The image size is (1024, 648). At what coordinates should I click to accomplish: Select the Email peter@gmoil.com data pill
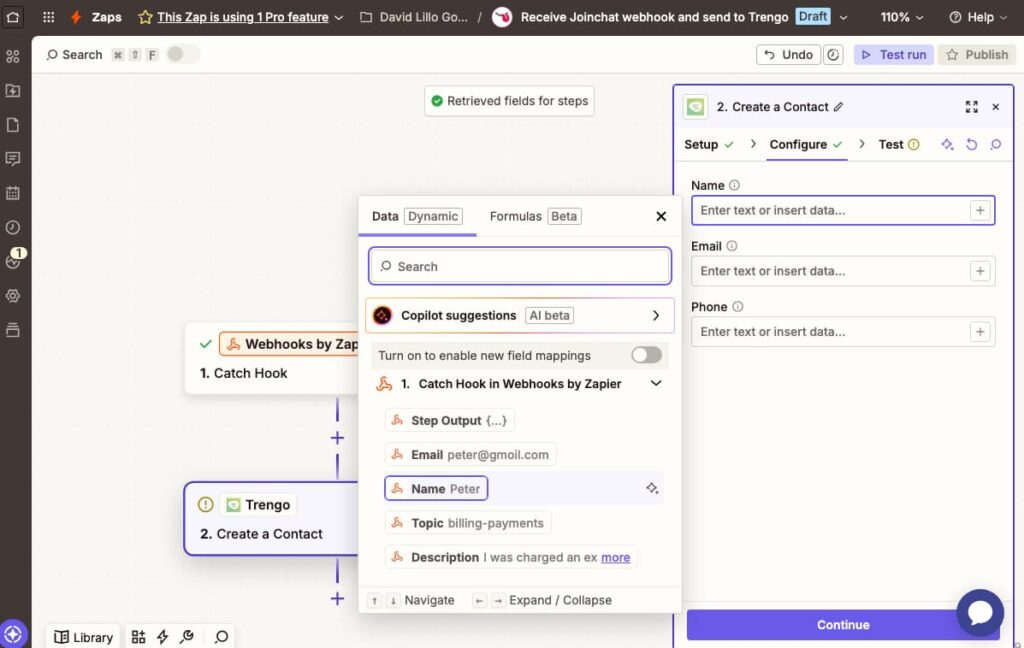(x=470, y=455)
